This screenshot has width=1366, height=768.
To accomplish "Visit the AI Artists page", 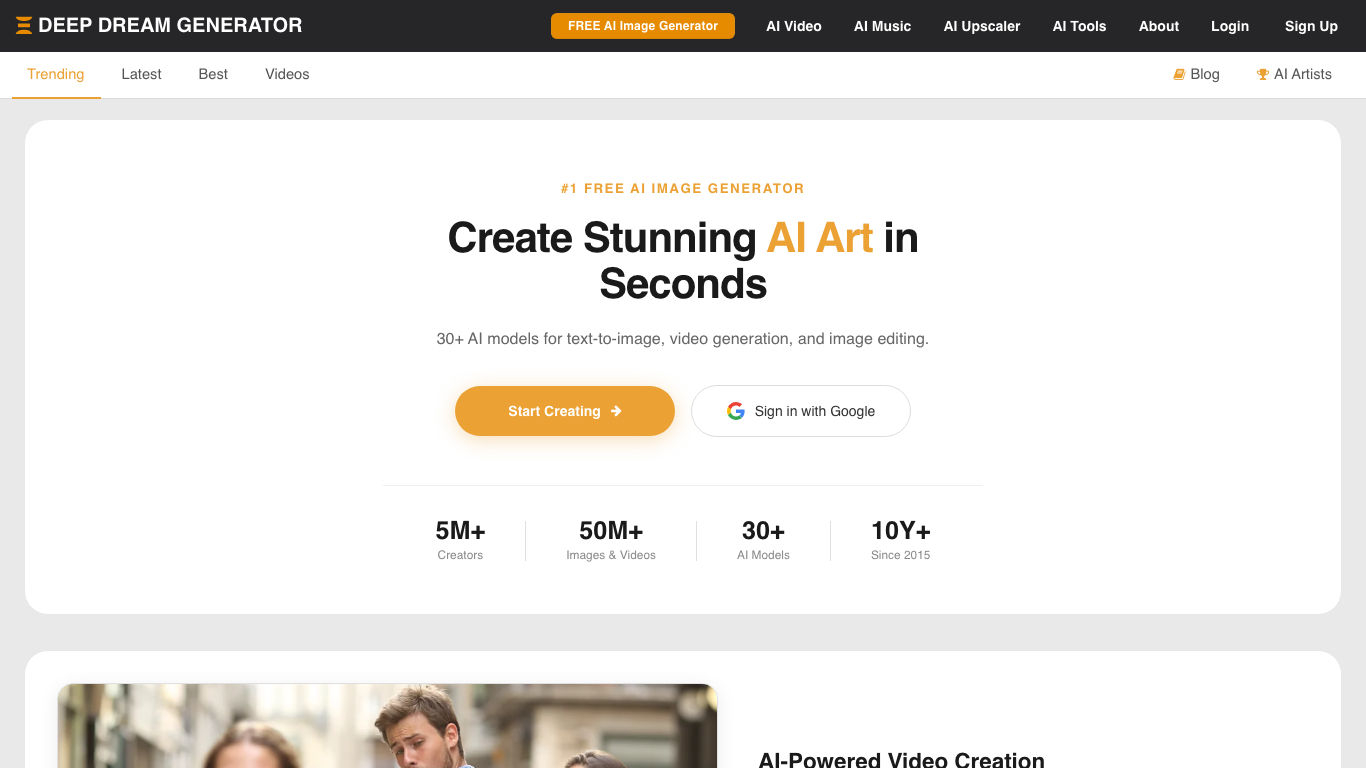I will click(x=1294, y=74).
